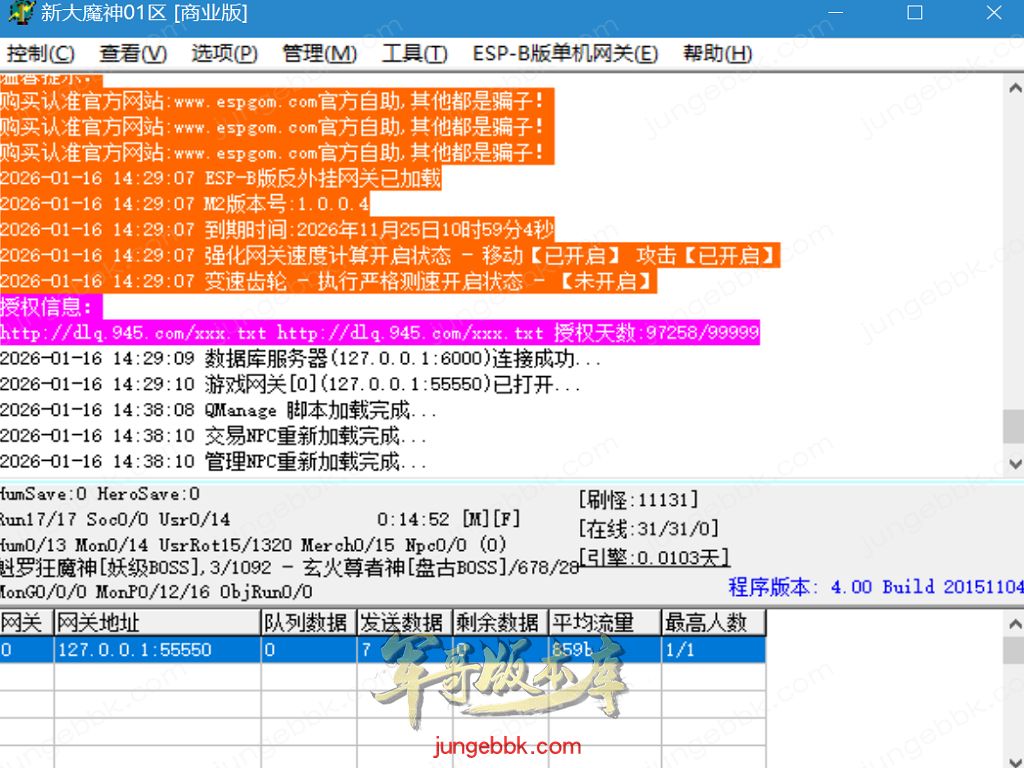Open the 选项(P) menu

(224, 54)
